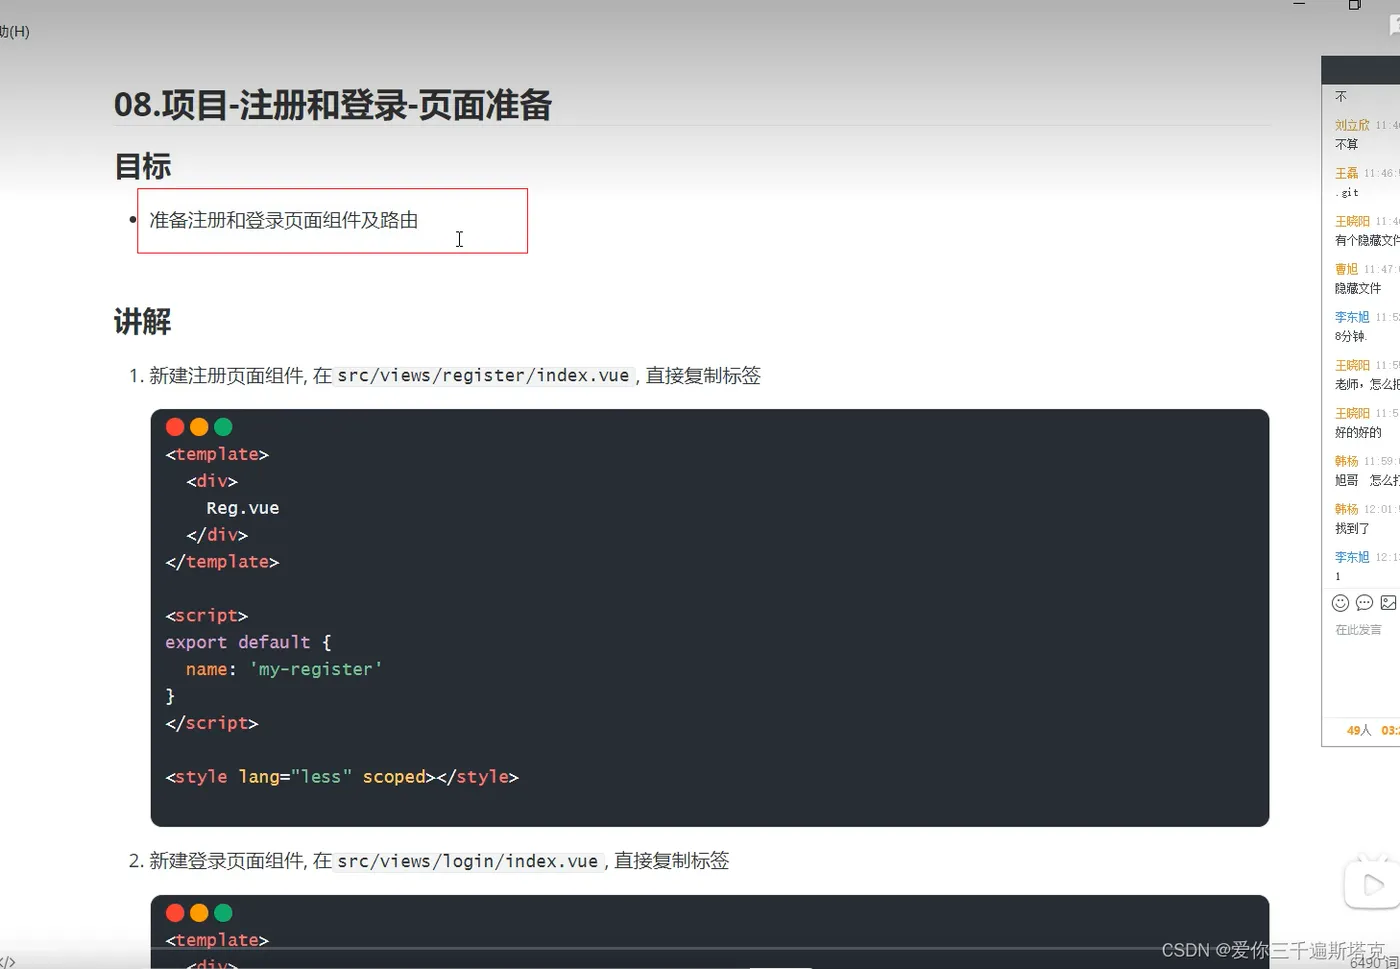1400x969 pixels.
Task: Click inline code 'src/views/login/index.vue'
Action: click(x=468, y=861)
